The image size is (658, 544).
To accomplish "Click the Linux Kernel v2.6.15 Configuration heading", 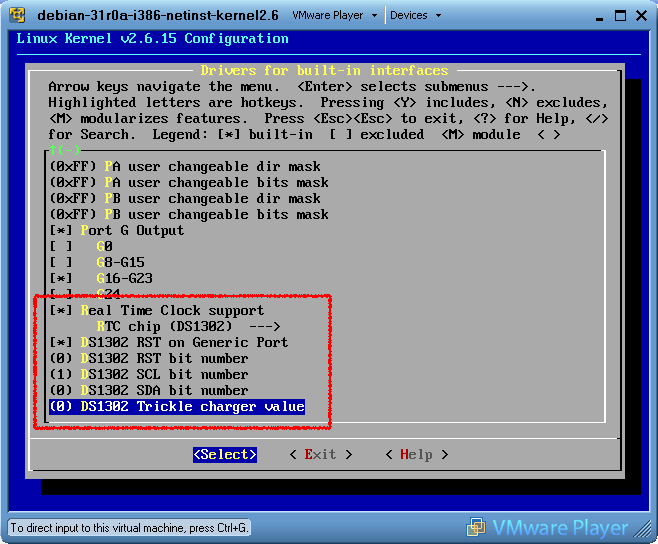I will point(152,39).
